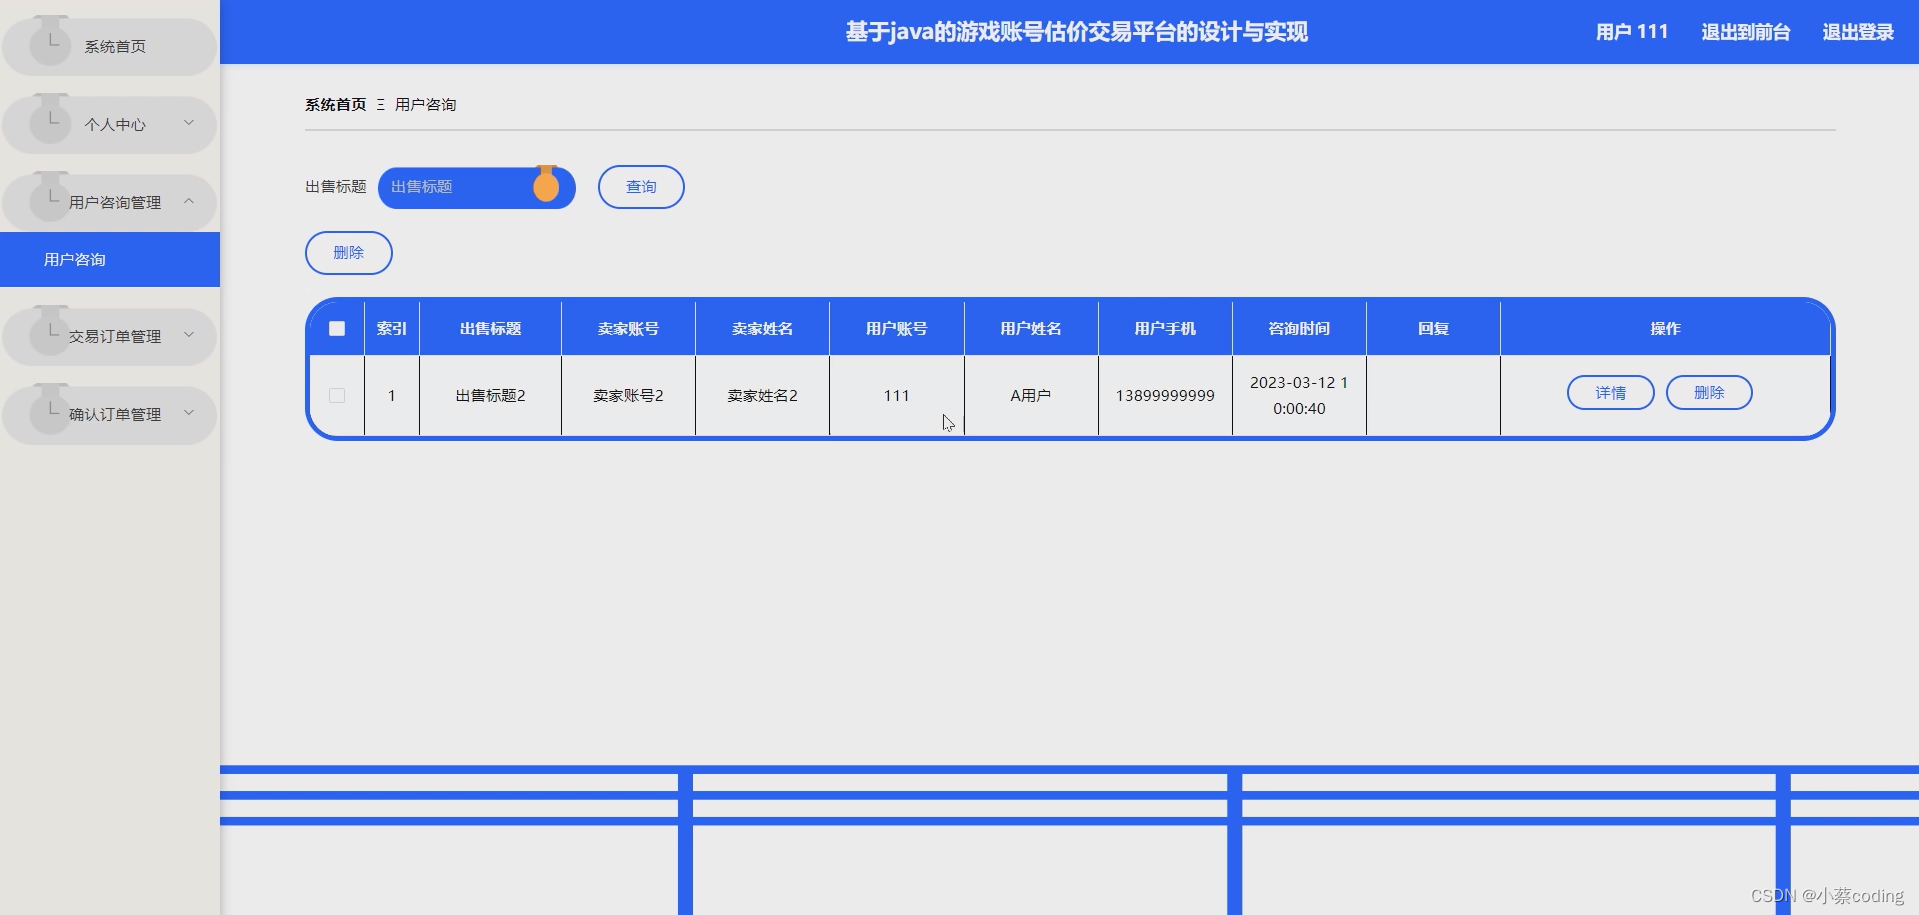Click the 查询 search button
Screen dimensions: 1919x915
pyautogui.click(x=641, y=187)
